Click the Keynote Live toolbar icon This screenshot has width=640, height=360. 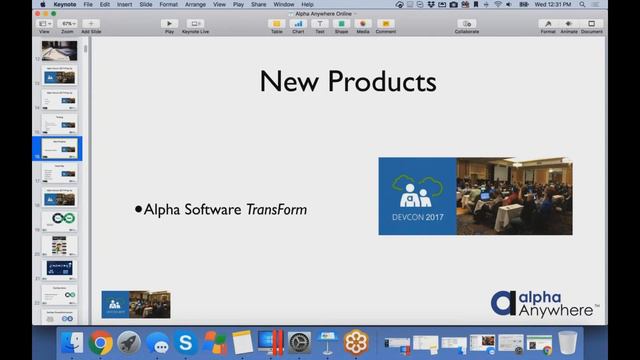(195, 24)
